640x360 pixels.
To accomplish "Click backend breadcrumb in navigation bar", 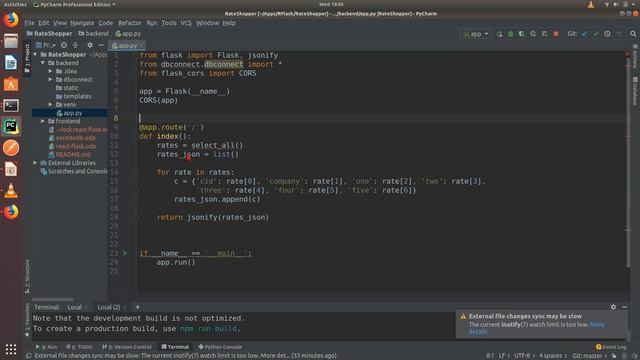I will tap(93, 34).
